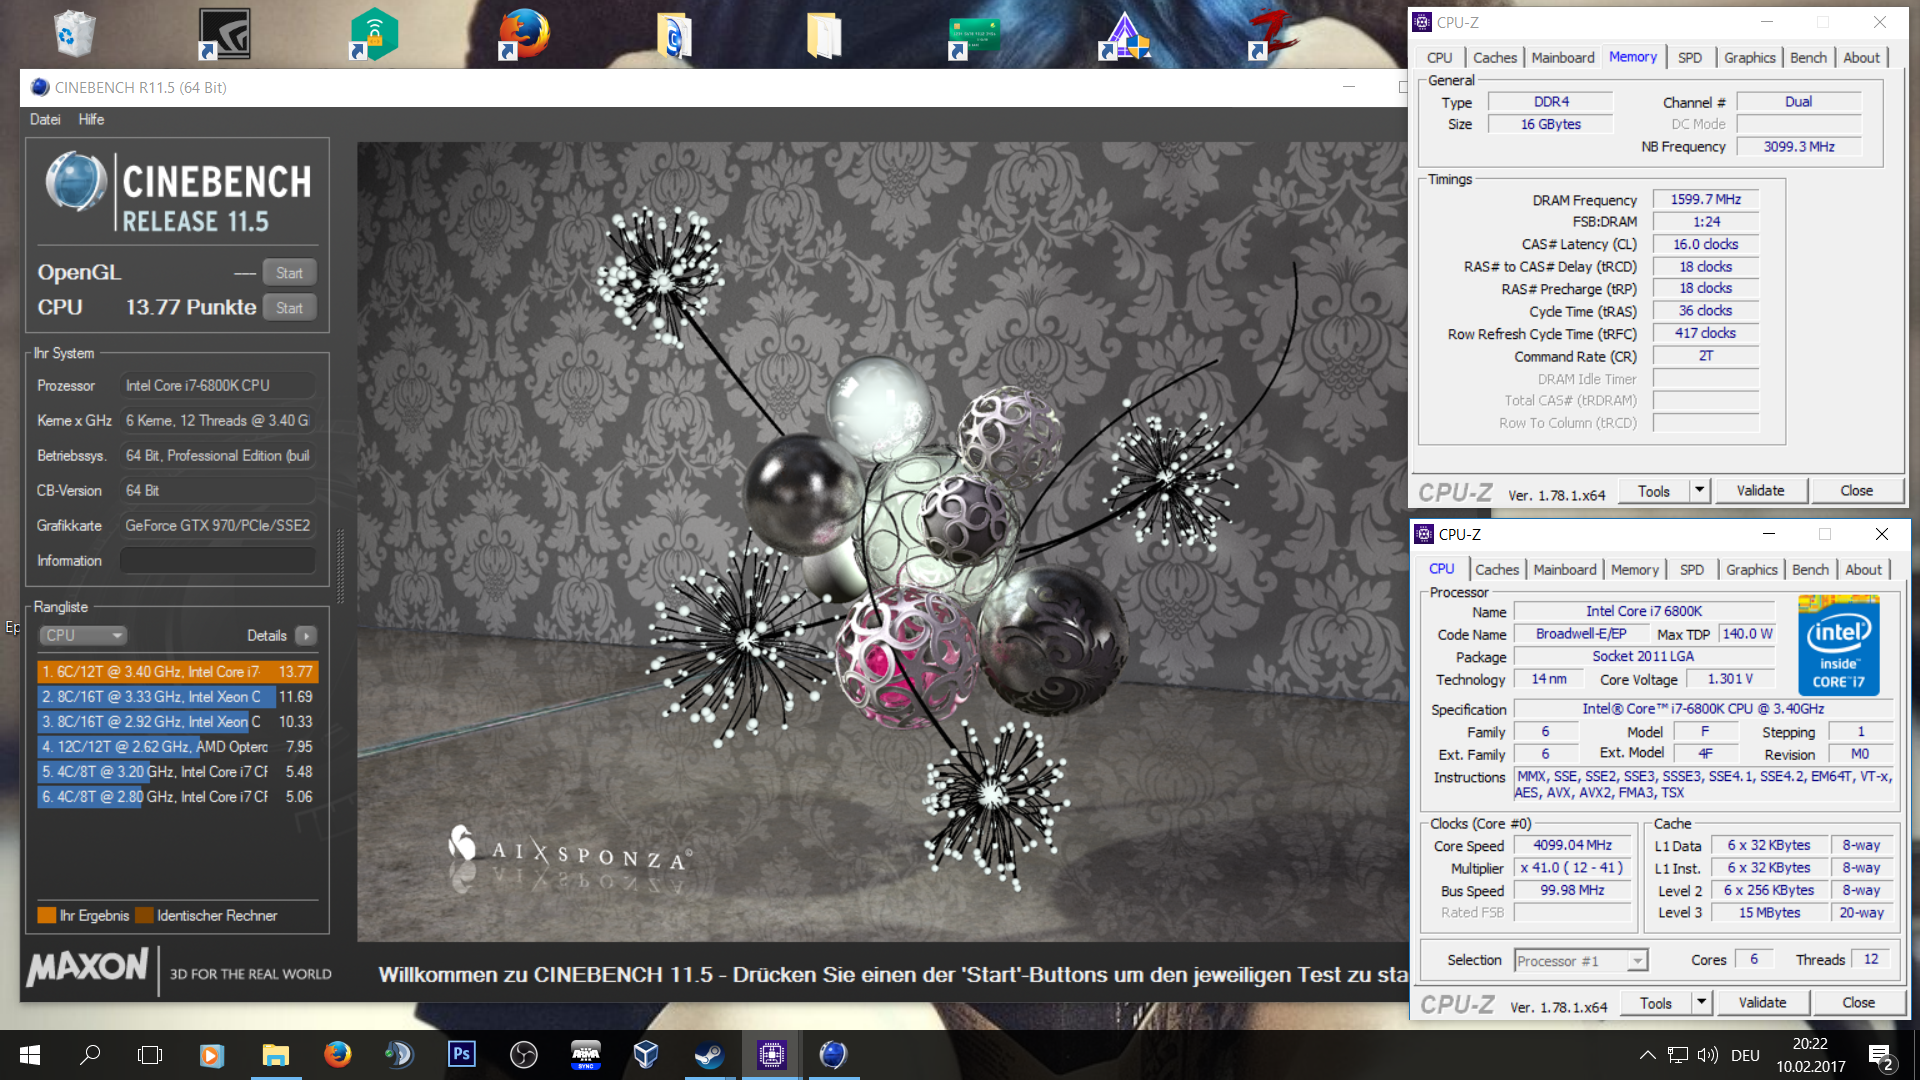Image resolution: width=1920 pixels, height=1080 pixels.
Task: Switch to Caches tab in top CPU-Z window
Action: 1494,58
